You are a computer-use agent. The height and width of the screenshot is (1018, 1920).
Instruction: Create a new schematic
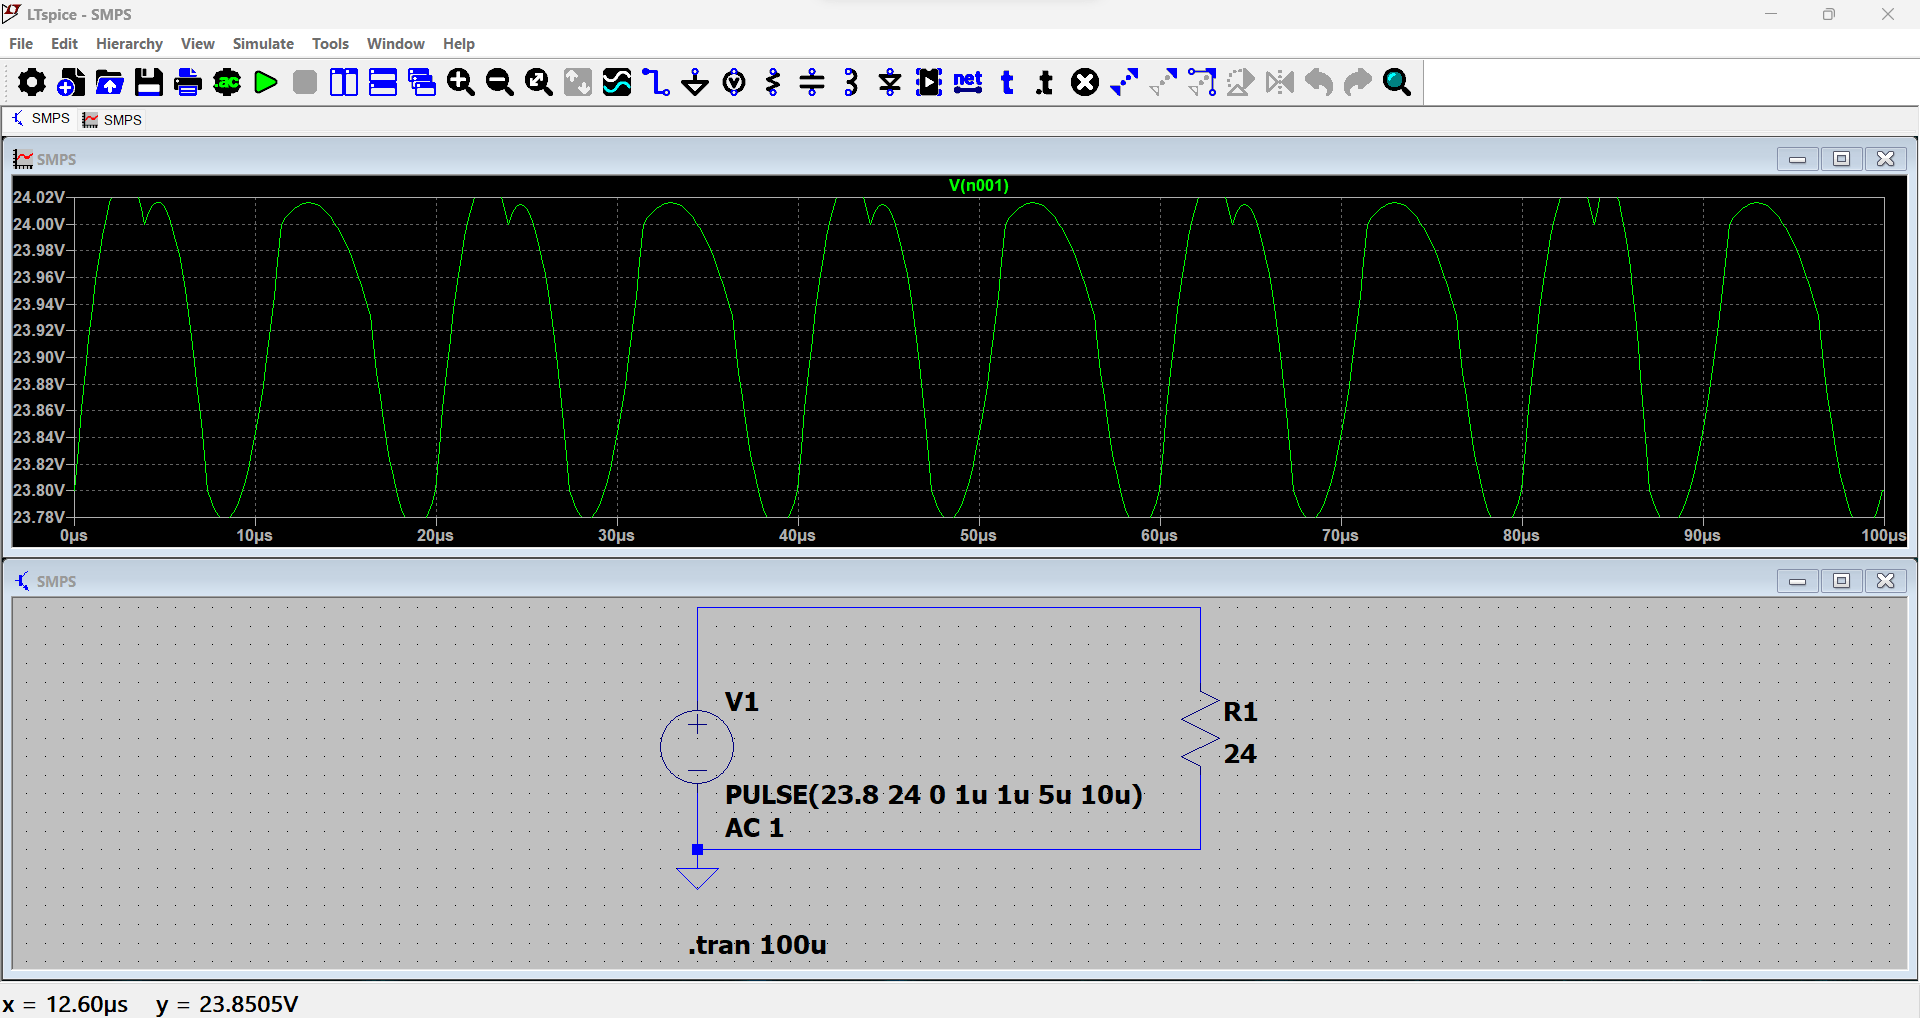(70, 82)
